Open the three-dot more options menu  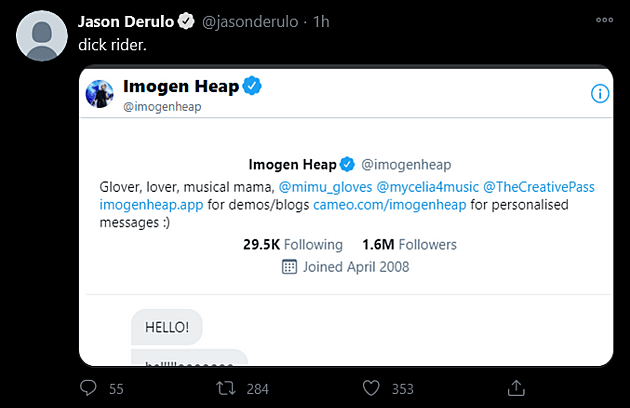(604, 20)
